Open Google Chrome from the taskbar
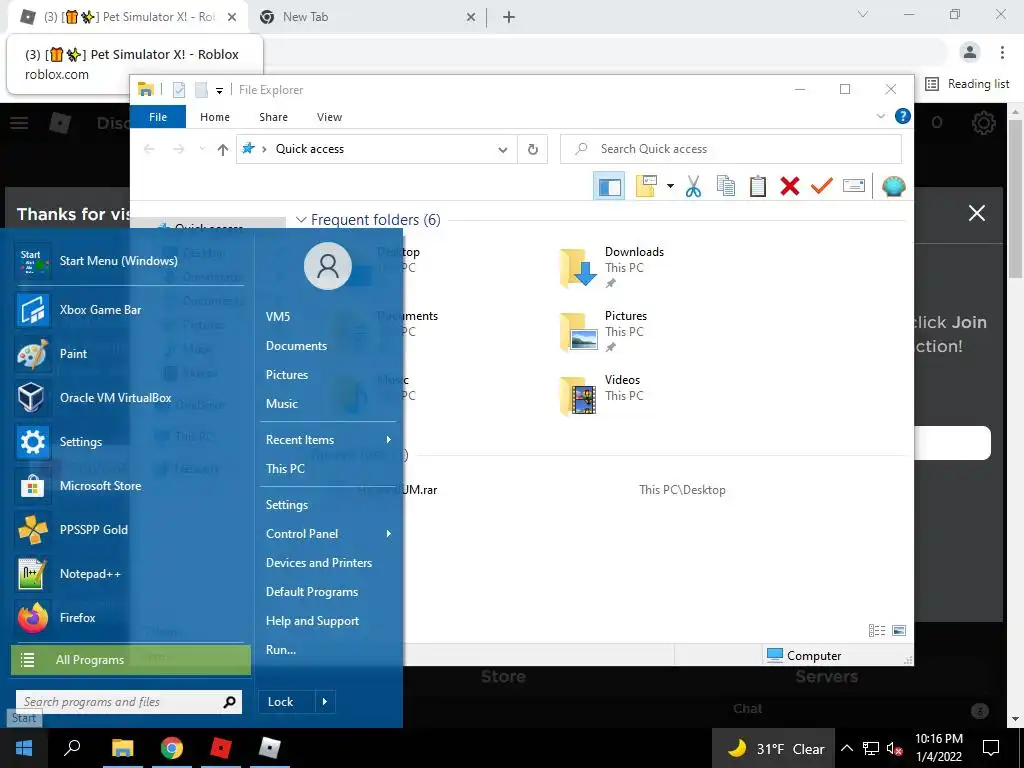Screen dimensions: 1024x768 (172, 748)
